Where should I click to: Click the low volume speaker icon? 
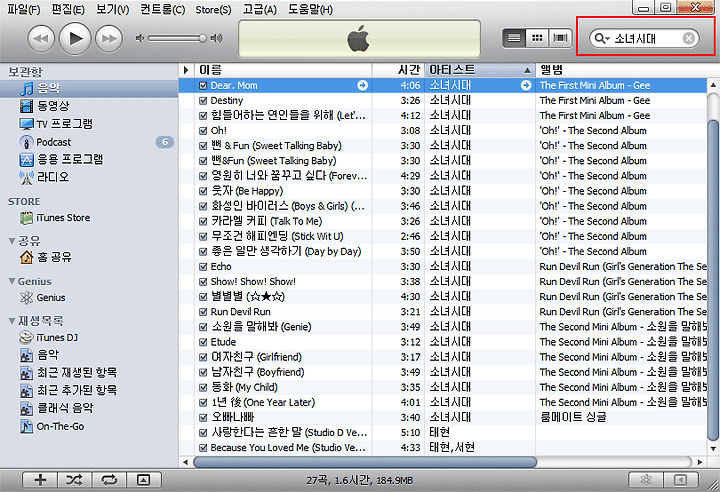point(140,38)
